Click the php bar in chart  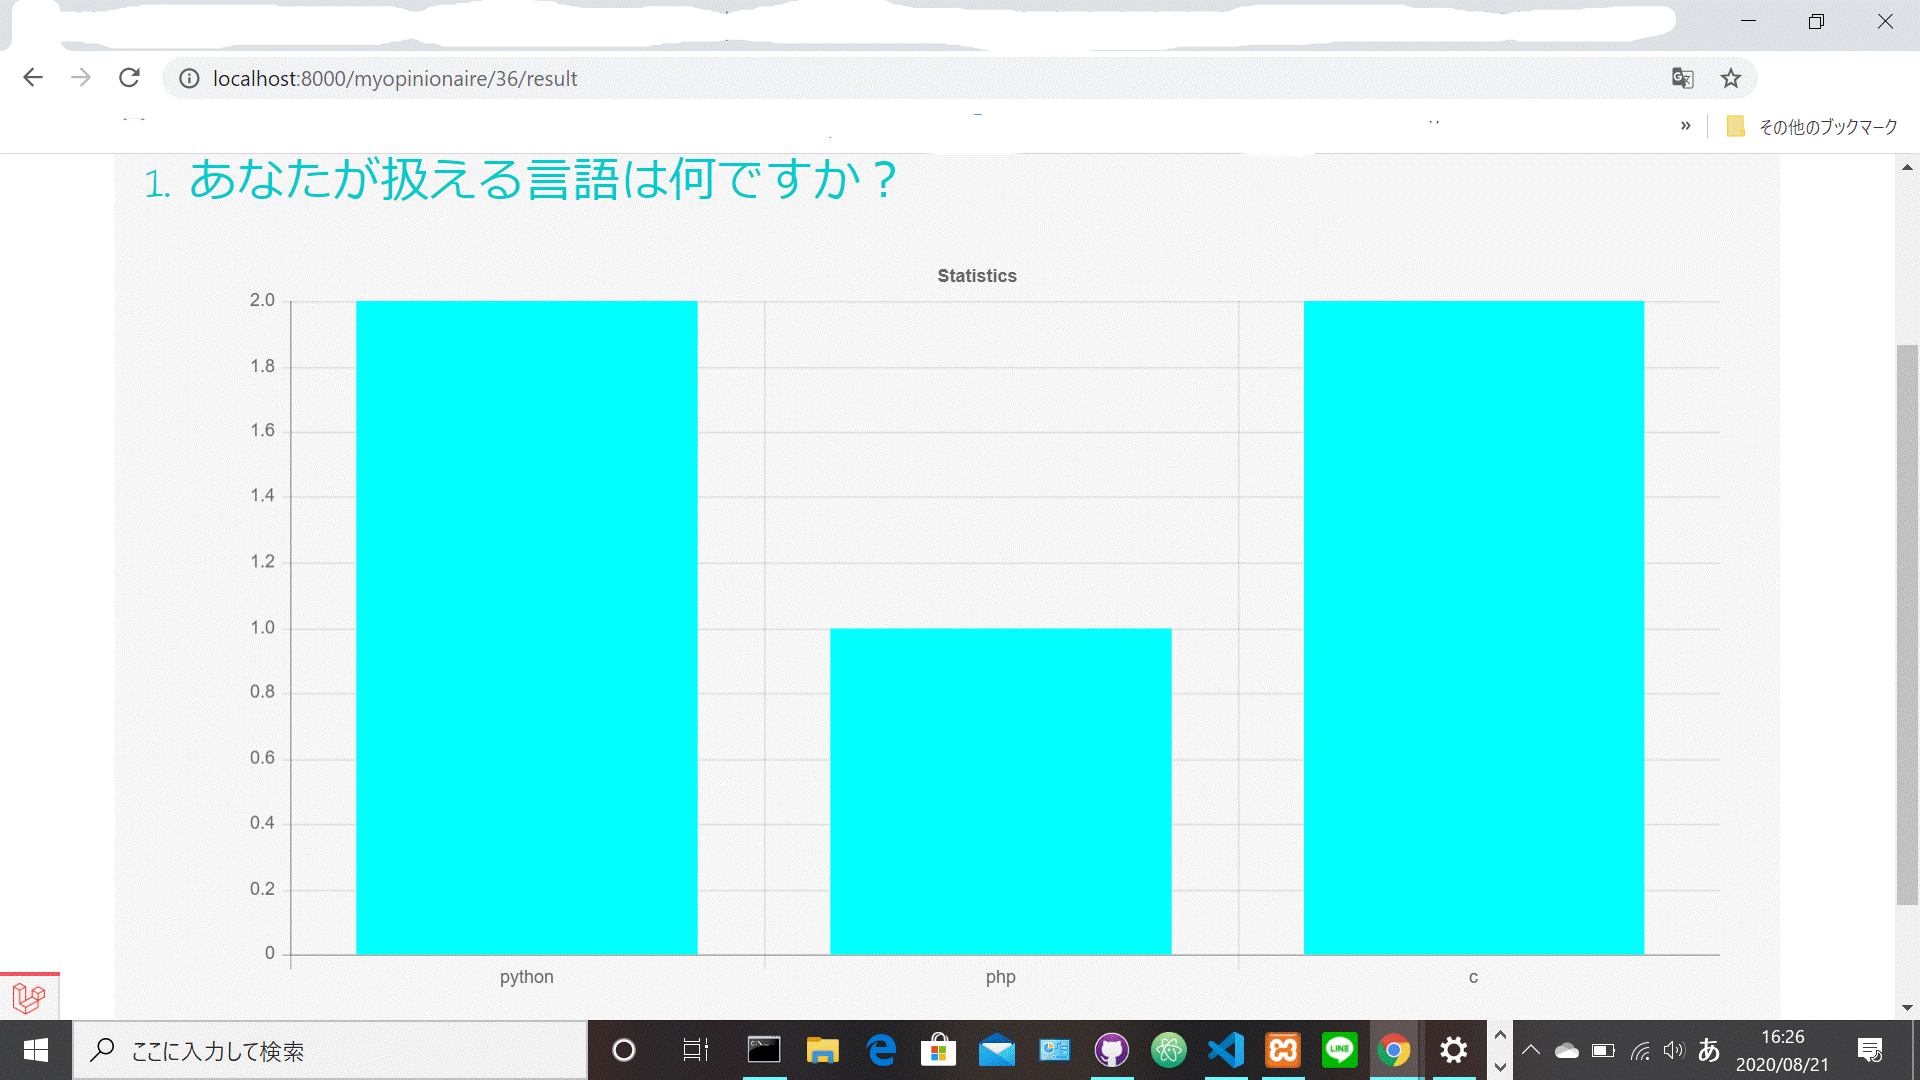click(1000, 790)
